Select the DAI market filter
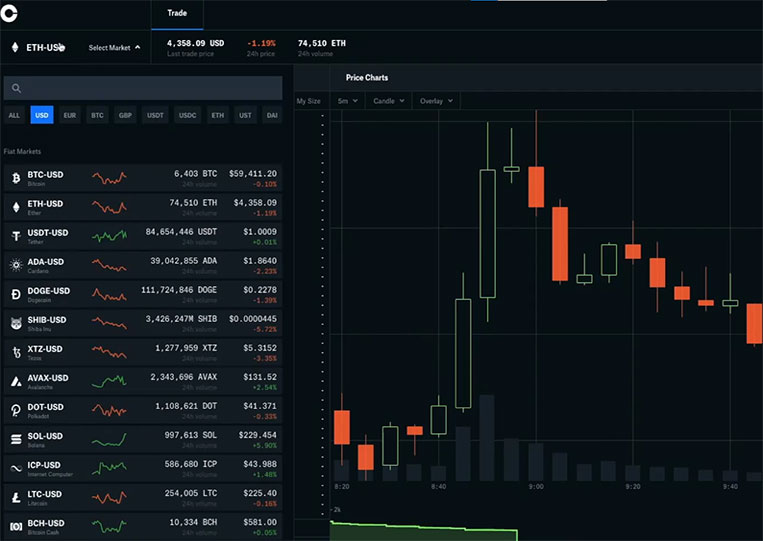This screenshot has width=763, height=541. pyautogui.click(x=272, y=115)
